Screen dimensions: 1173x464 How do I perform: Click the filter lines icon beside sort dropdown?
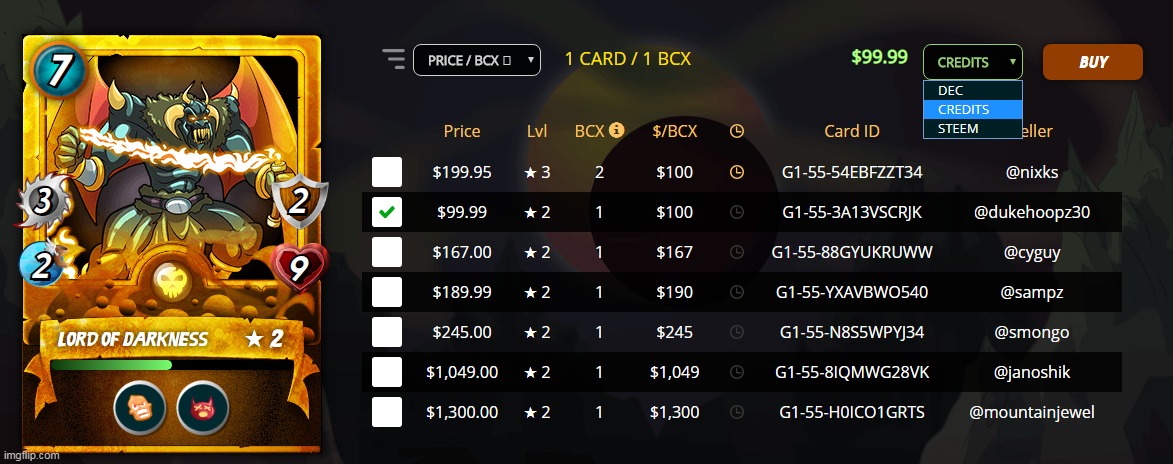(x=393, y=59)
